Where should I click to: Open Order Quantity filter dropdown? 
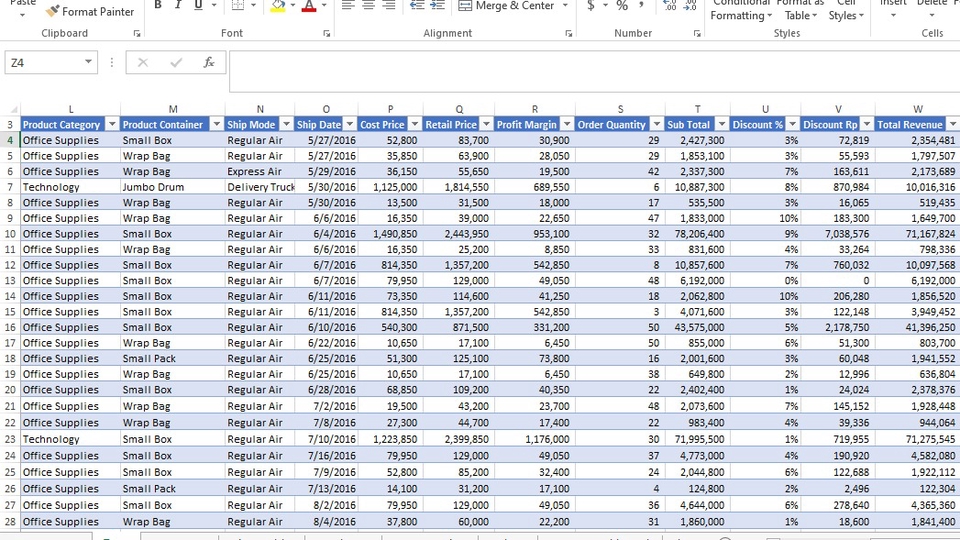click(656, 124)
